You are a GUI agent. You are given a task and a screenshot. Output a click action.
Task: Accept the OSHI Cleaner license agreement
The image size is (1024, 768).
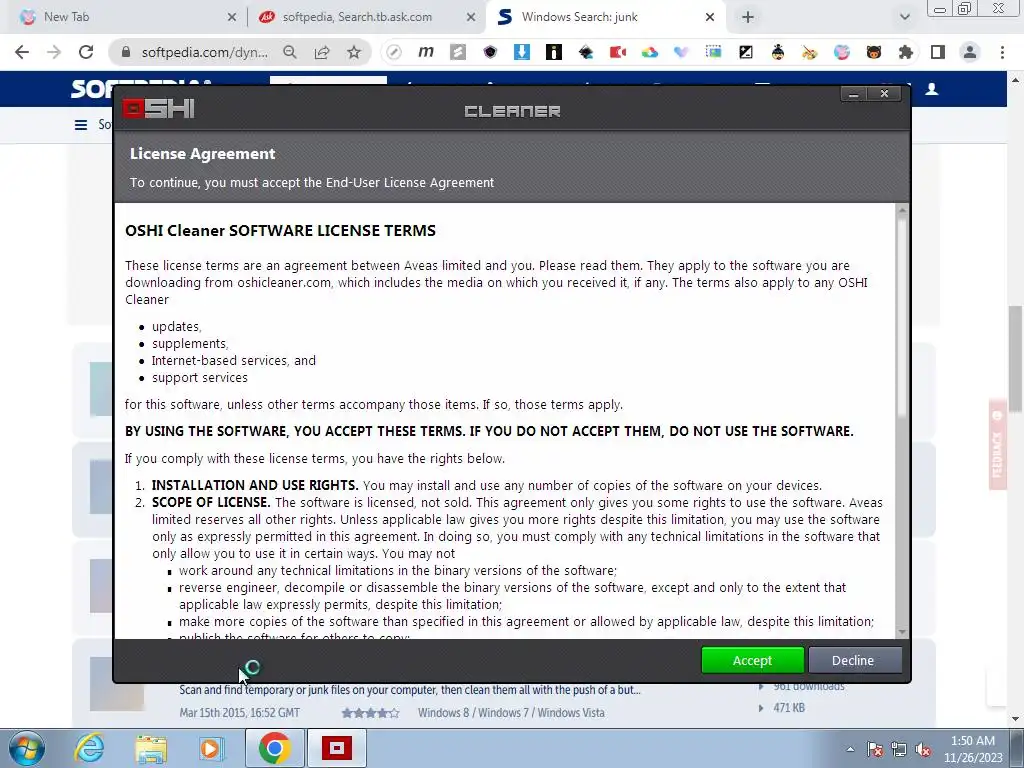[752, 660]
